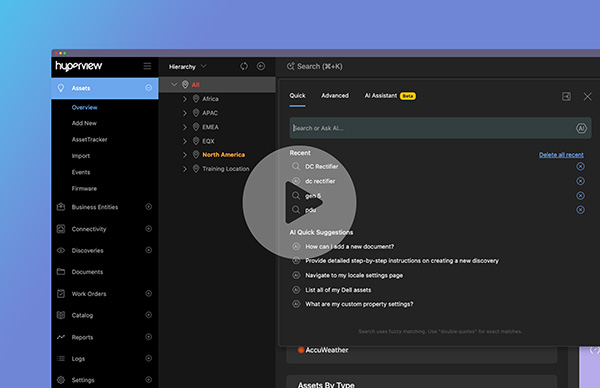Click the back arrow circle icon beside Hierarchy

261,66
